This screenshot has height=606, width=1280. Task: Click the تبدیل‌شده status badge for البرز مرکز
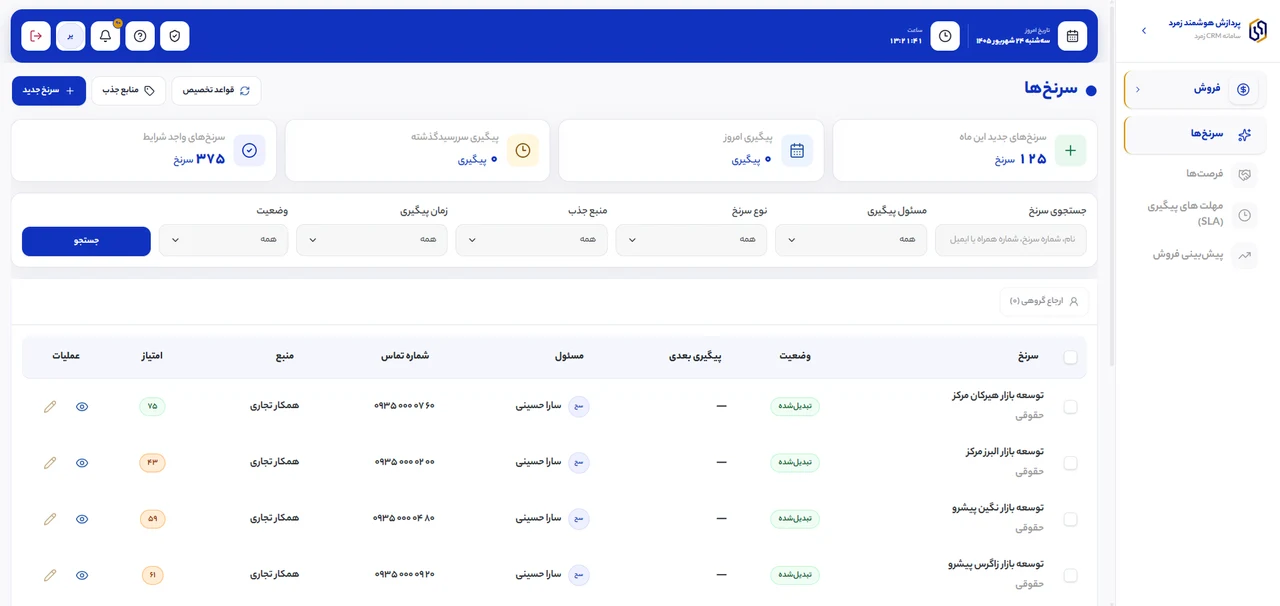[x=795, y=462]
